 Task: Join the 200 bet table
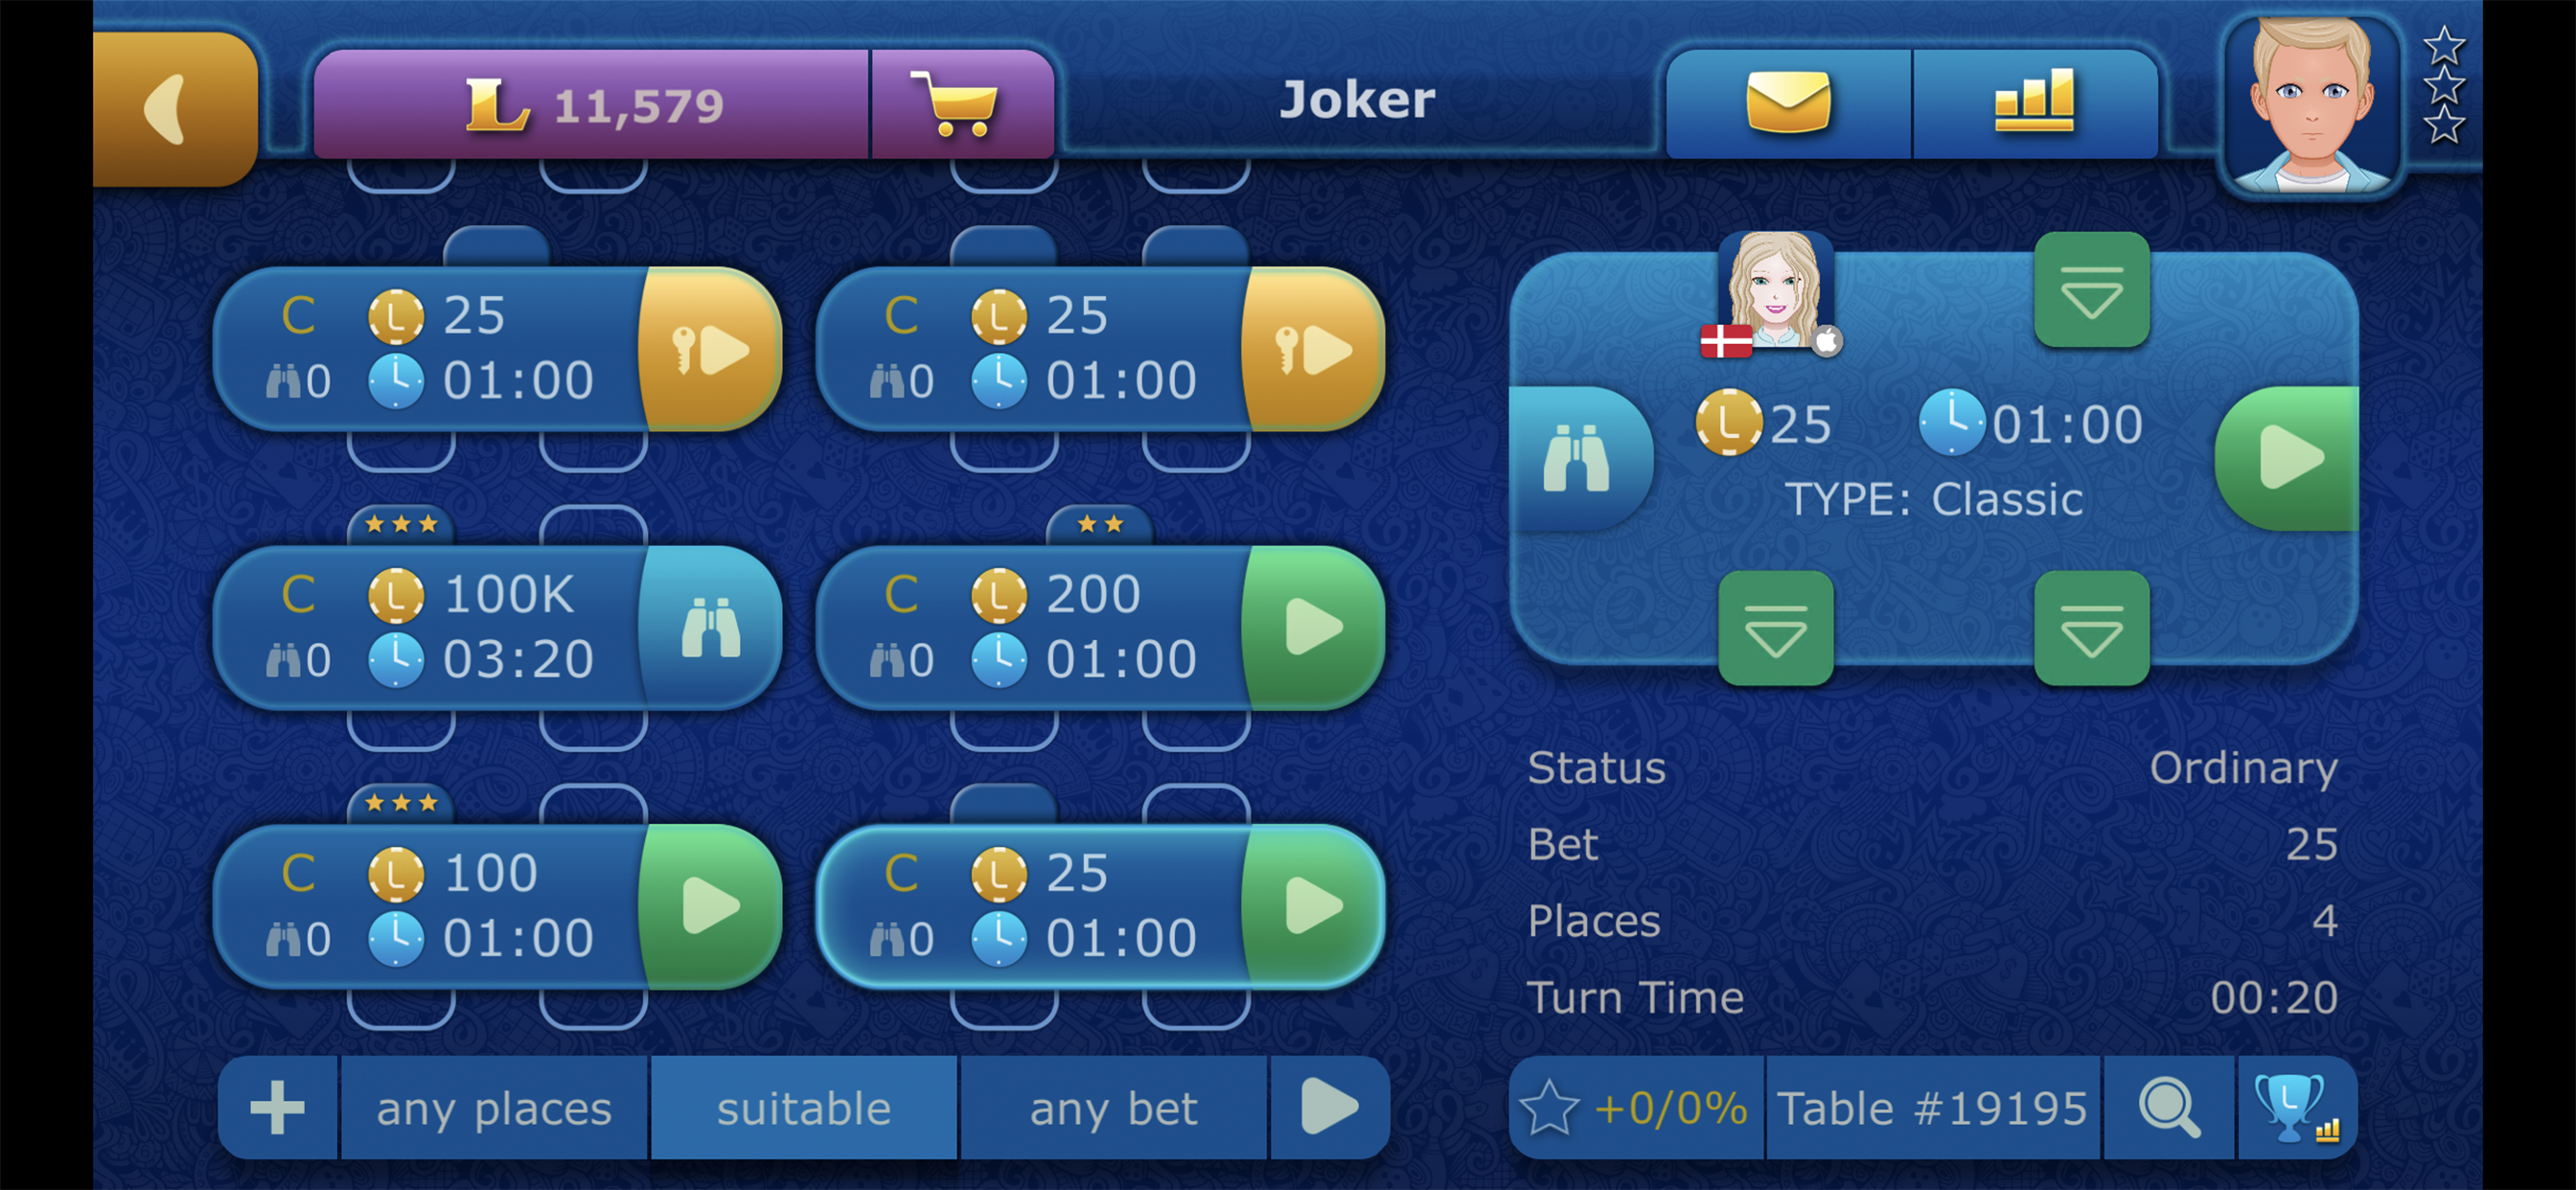pyautogui.click(x=1313, y=628)
